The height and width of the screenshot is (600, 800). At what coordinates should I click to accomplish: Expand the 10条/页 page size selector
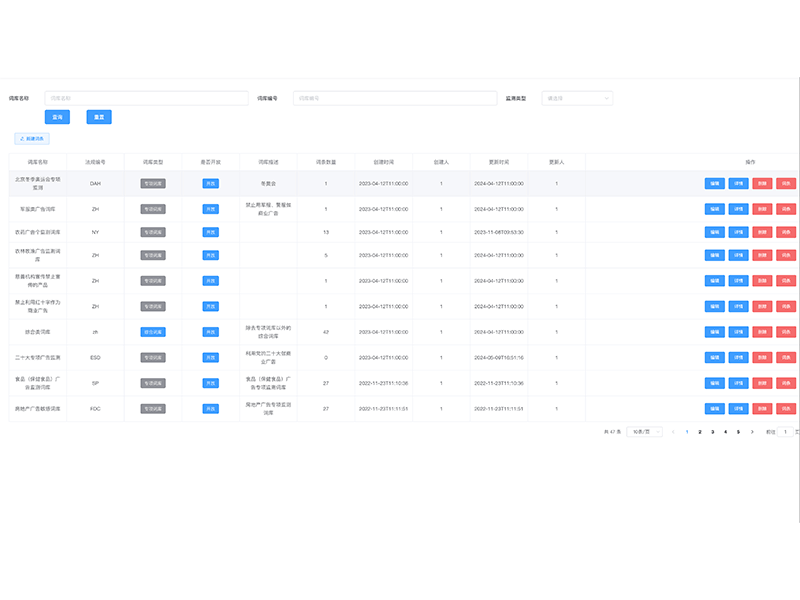point(644,432)
